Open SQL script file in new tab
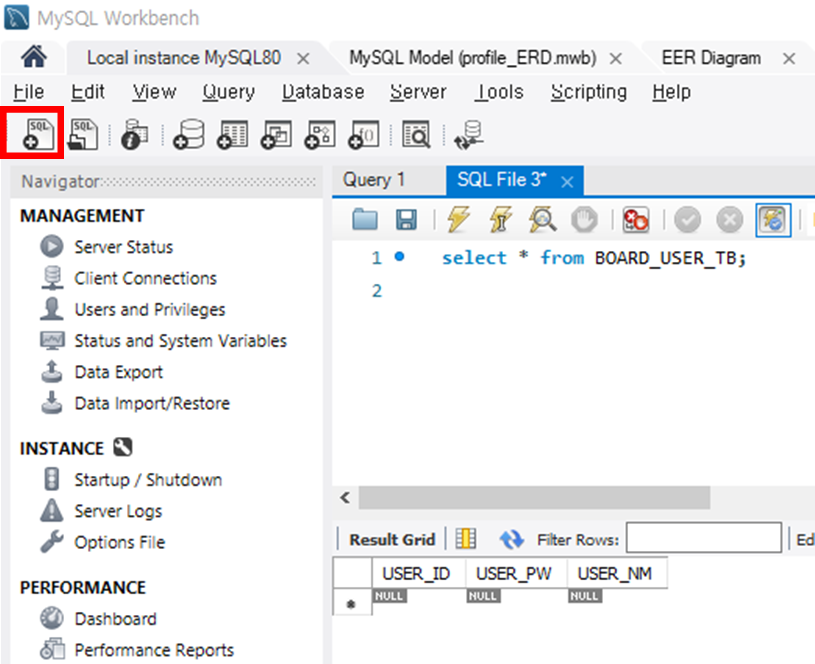The image size is (815, 664). (83, 135)
